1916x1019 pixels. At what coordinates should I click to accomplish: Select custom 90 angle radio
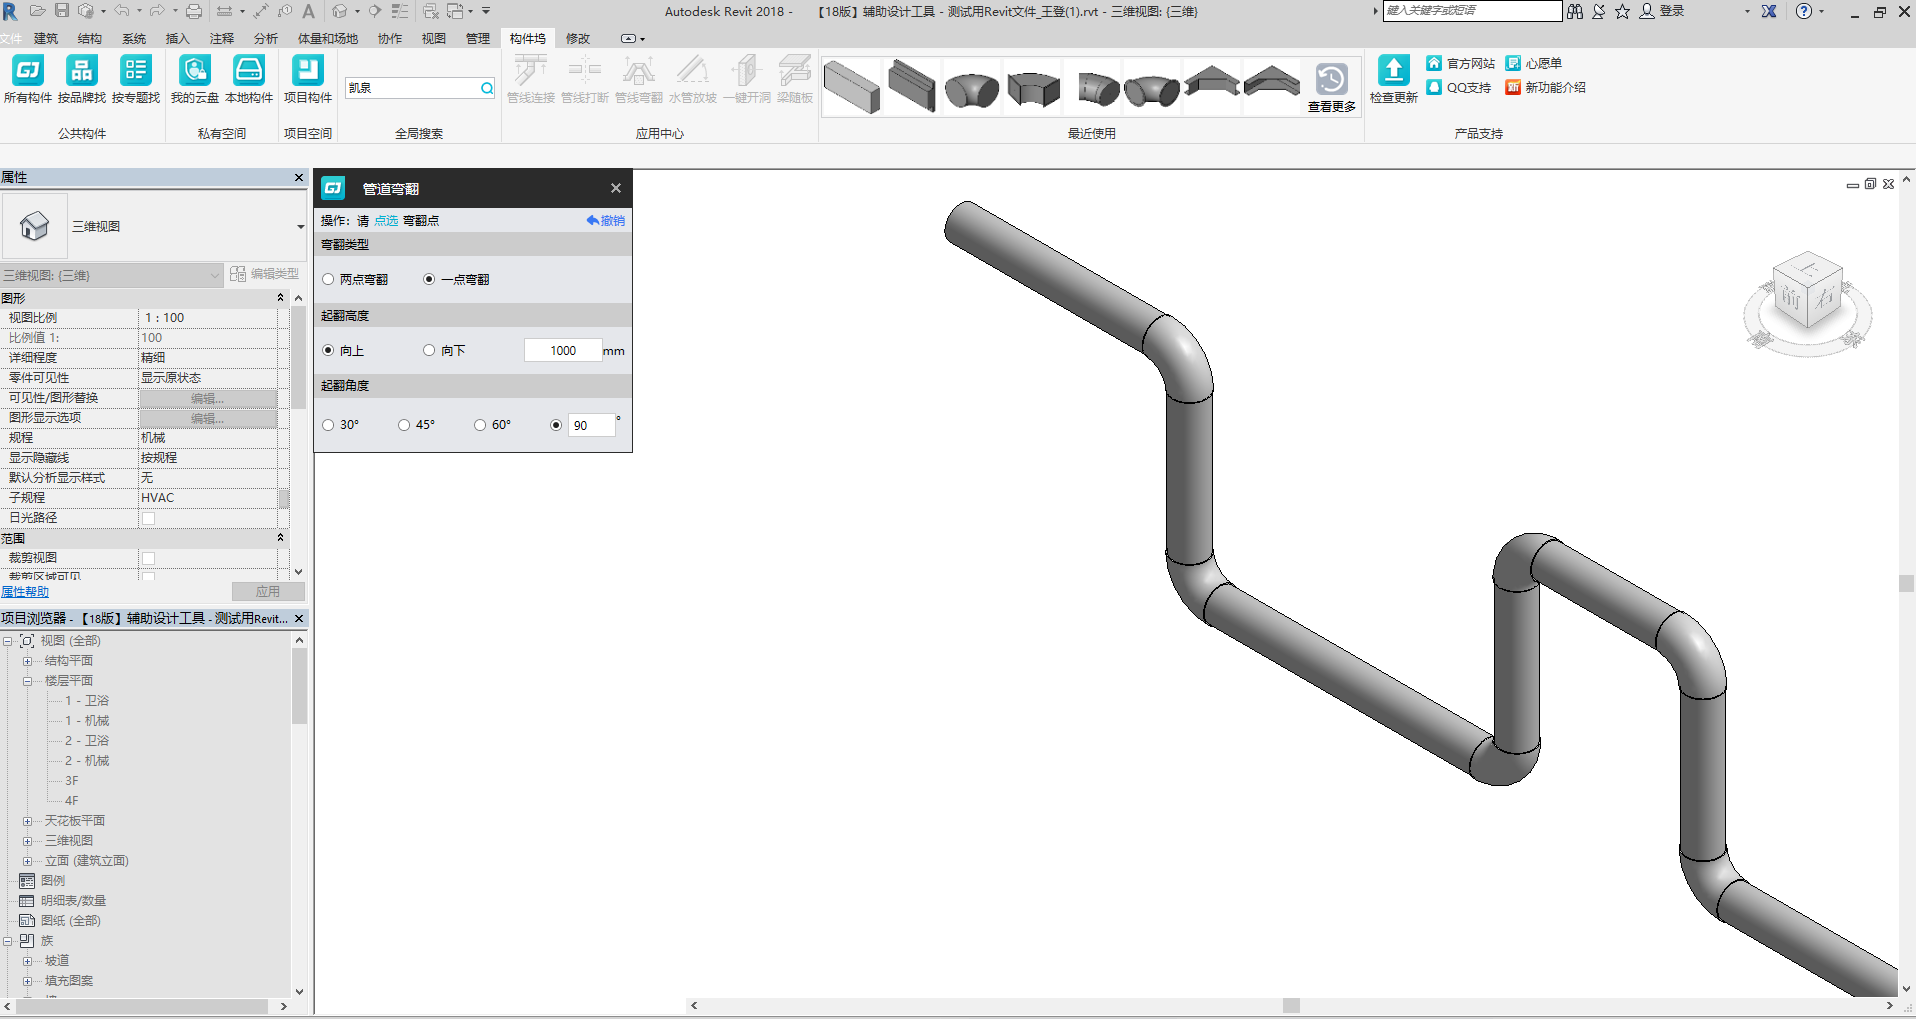click(556, 425)
